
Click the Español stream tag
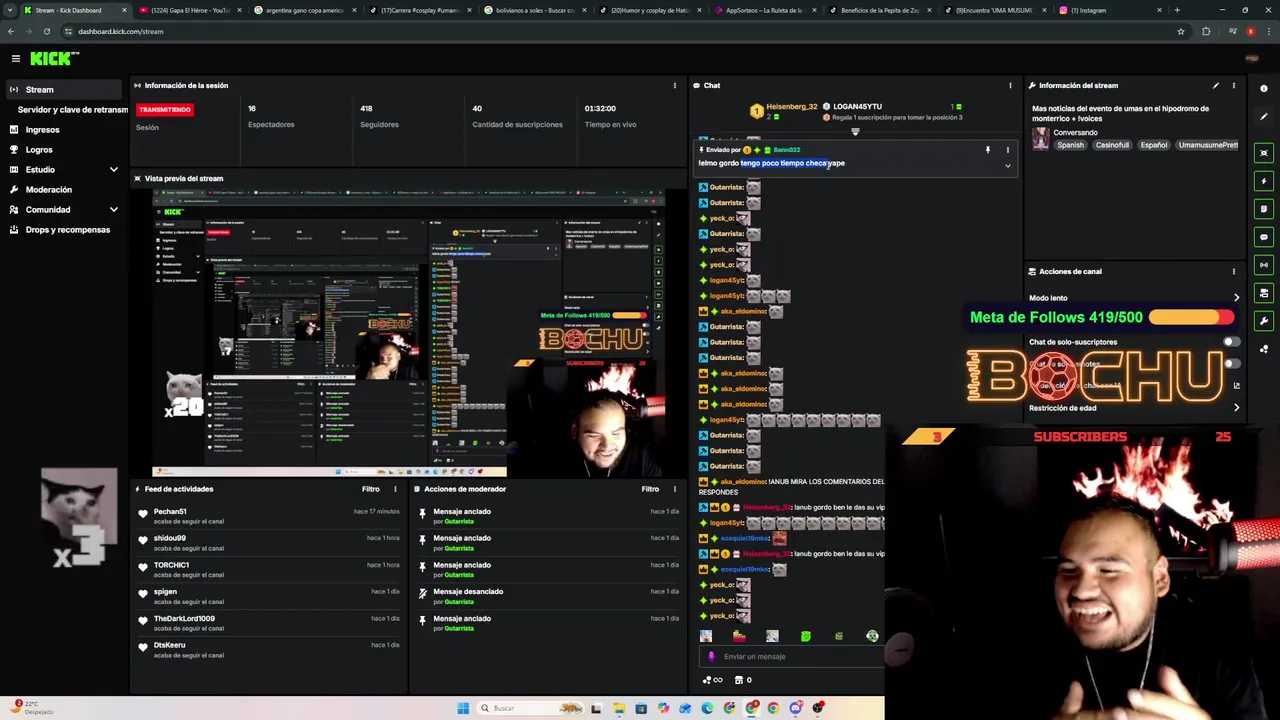(x=1154, y=145)
